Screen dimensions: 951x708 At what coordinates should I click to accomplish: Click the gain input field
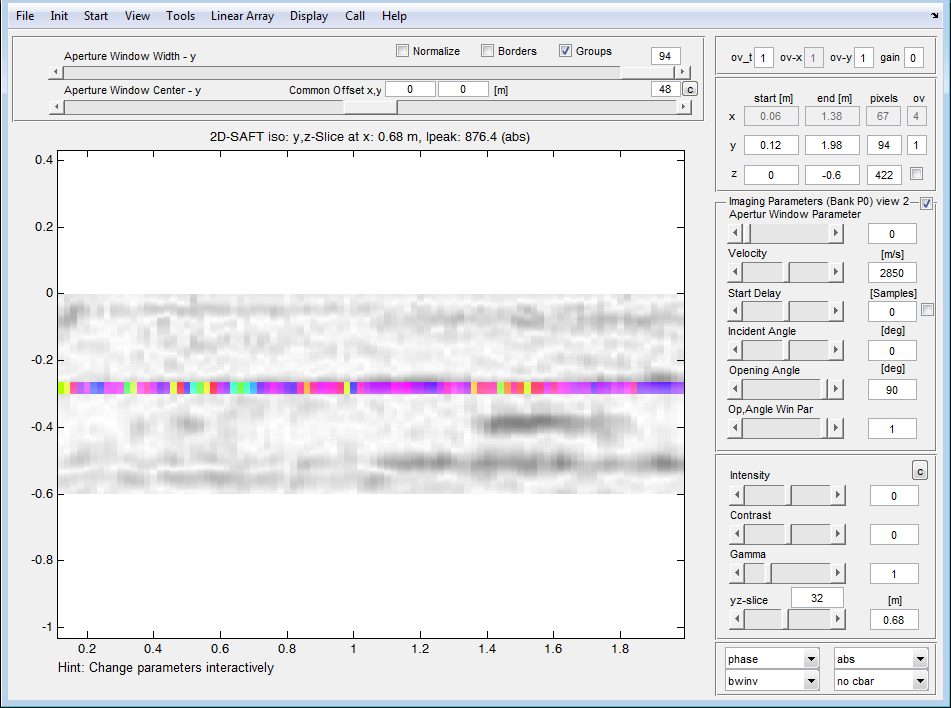point(913,58)
